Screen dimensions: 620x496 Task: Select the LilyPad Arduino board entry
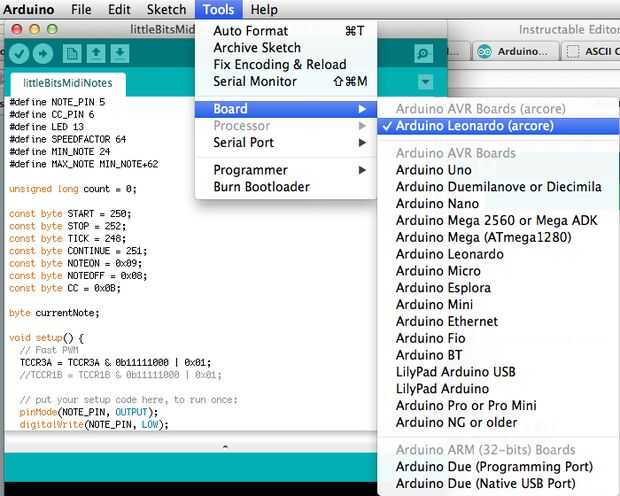tap(498, 388)
